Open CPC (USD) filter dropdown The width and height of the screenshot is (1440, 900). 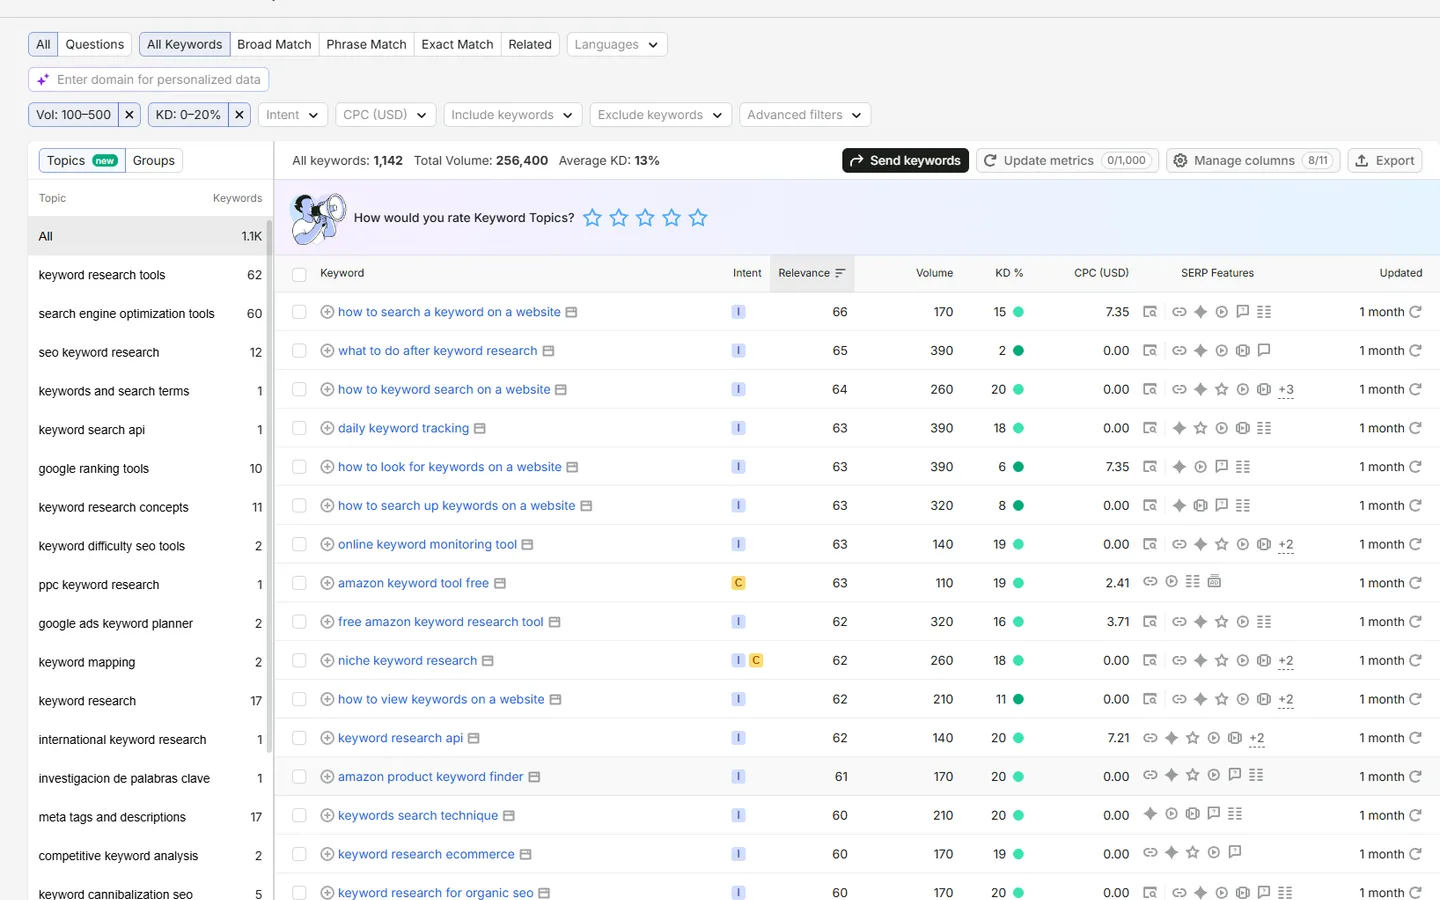pos(385,115)
